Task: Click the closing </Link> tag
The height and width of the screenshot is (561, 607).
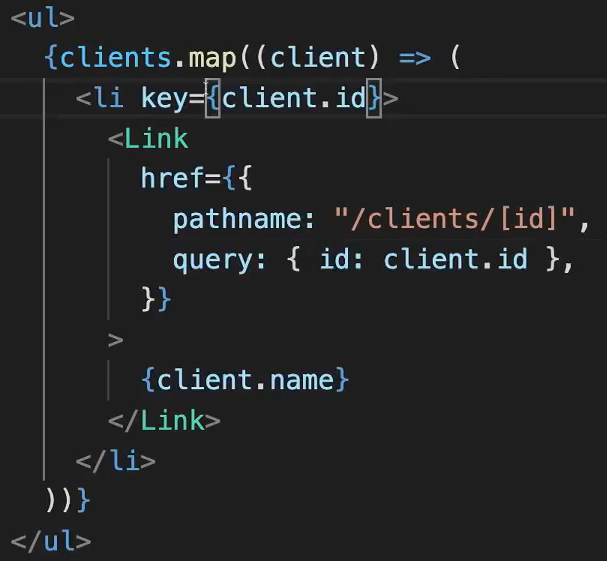Action: 164,420
